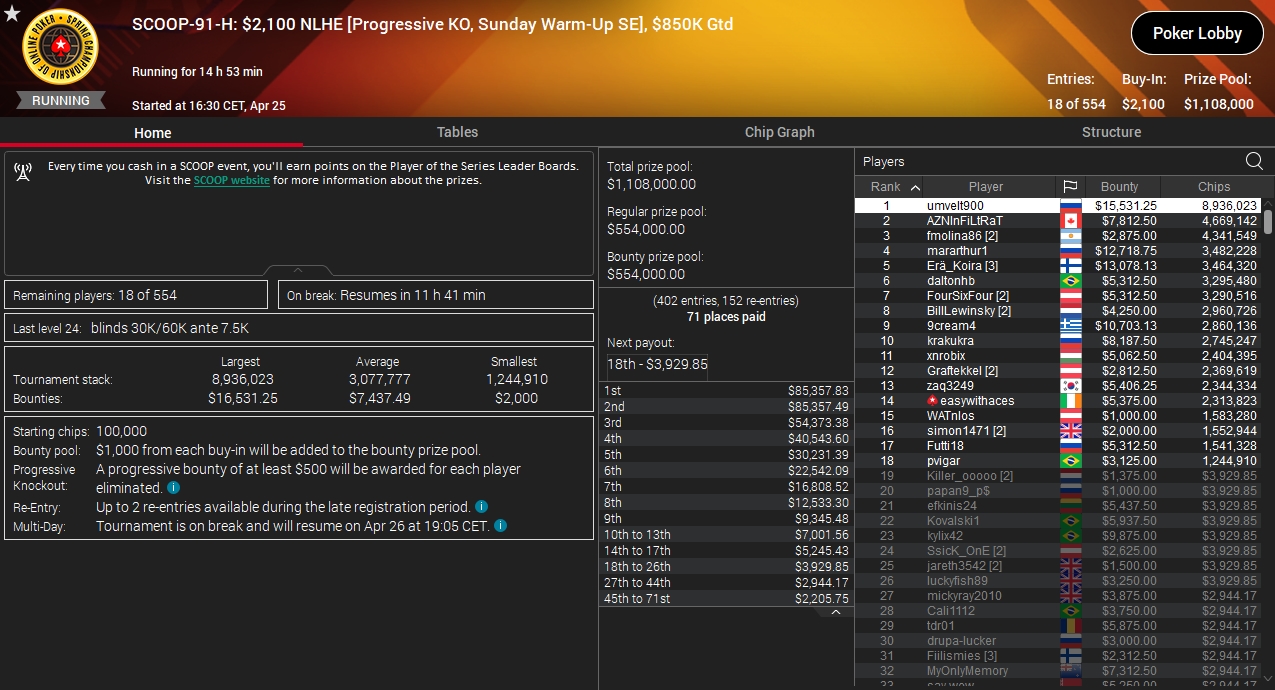Sort the players list by Player name header

tap(986, 187)
